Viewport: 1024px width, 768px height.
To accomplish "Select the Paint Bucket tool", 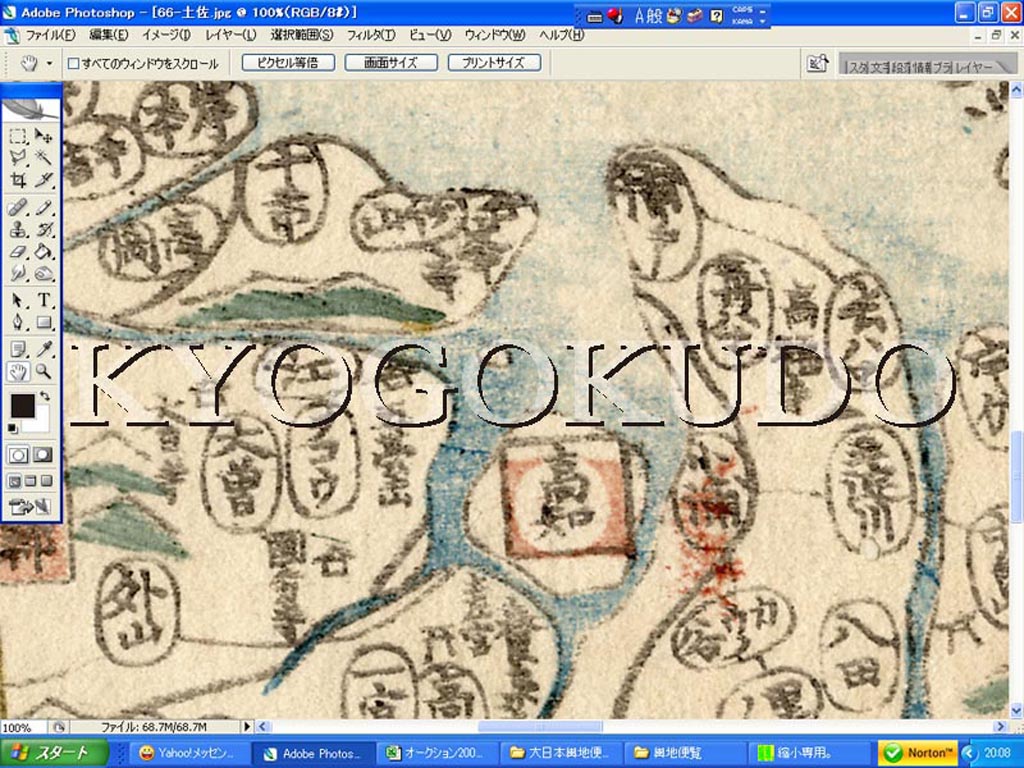I will coord(43,251).
